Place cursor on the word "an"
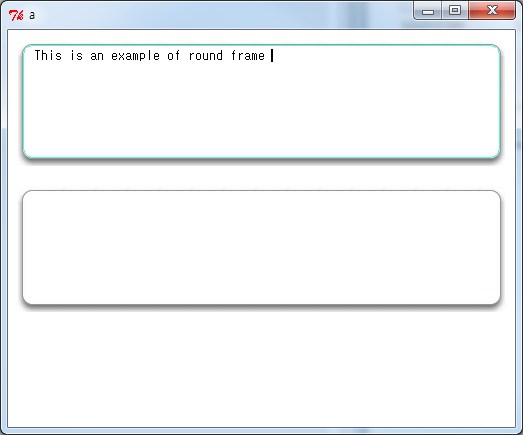This screenshot has height=435, width=523. tap(97, 56)
